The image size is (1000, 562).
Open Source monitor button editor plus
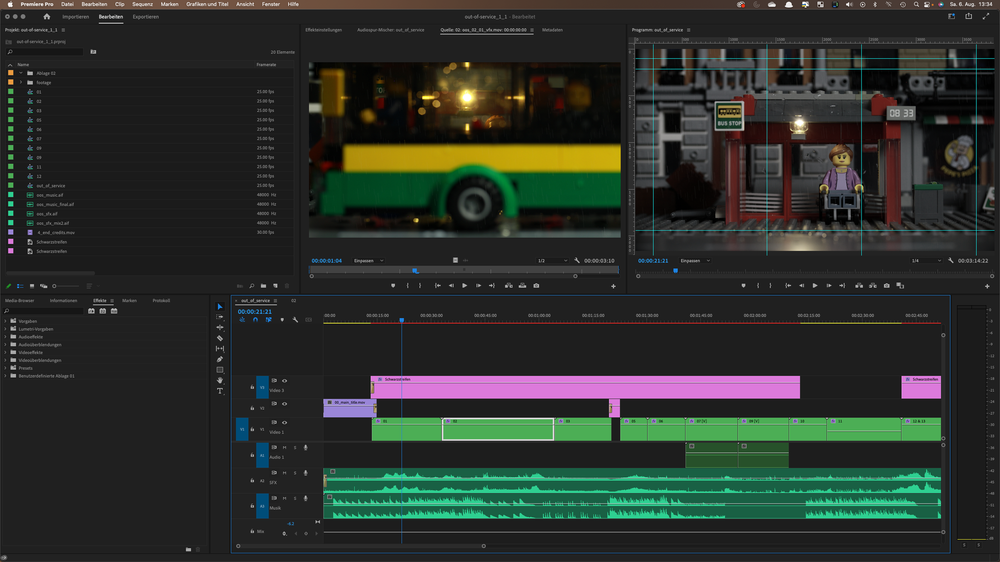[614, 286]
